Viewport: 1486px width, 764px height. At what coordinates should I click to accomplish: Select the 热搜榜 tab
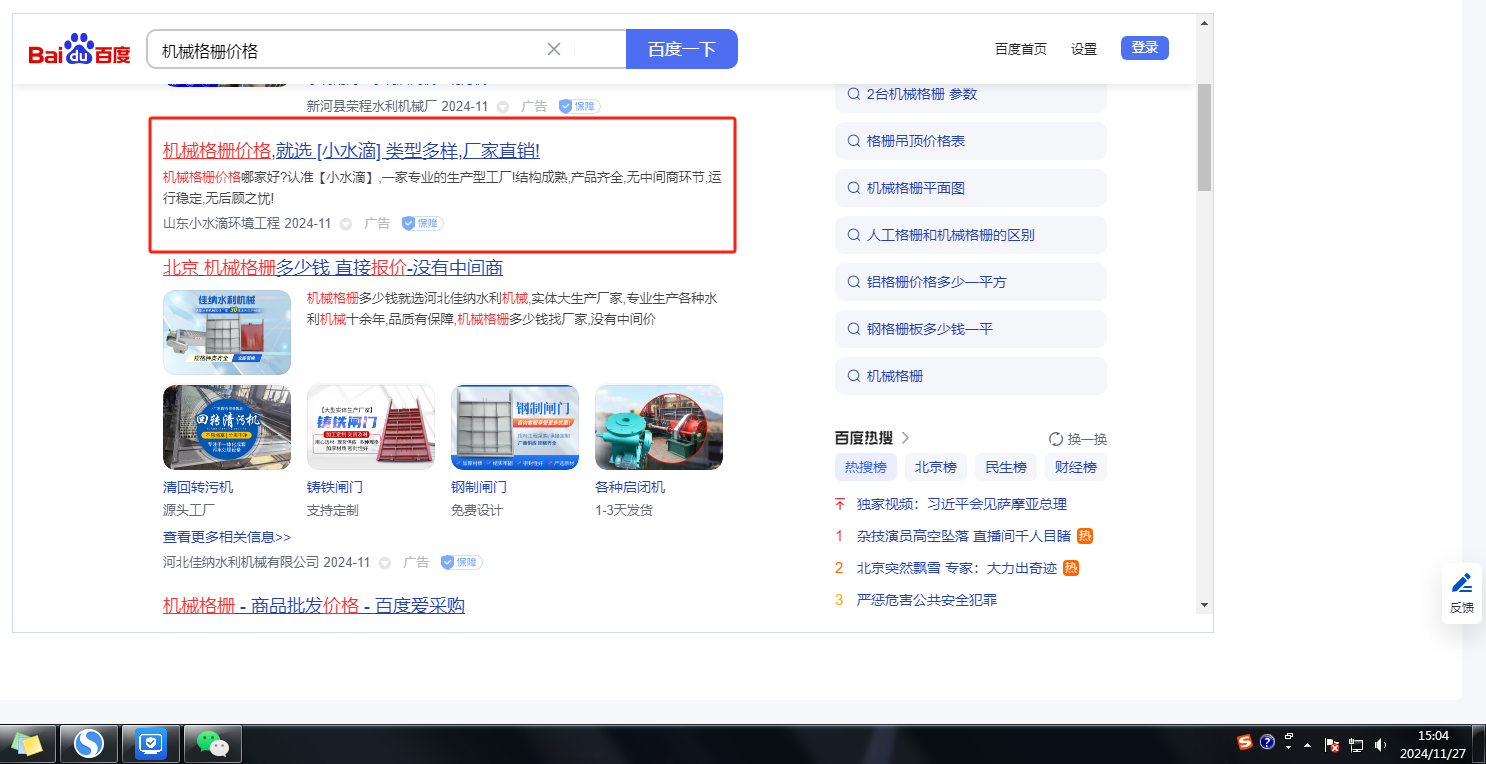pos(866,467)
